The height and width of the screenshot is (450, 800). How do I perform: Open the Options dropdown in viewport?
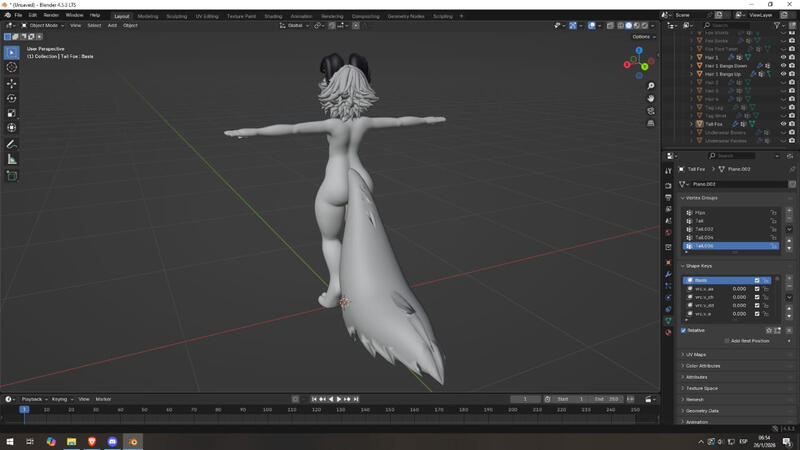643,37
